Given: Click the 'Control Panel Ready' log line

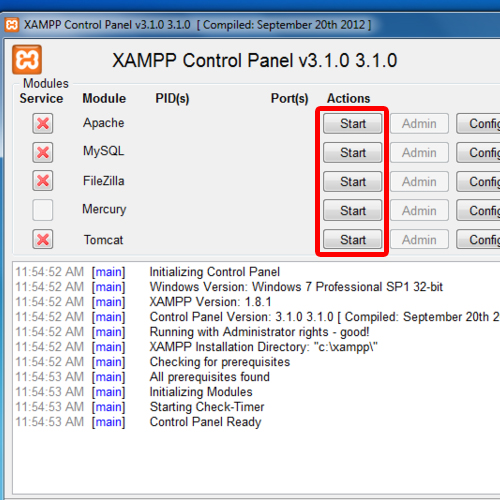Looking at the screenshot, I should [205, 422].
